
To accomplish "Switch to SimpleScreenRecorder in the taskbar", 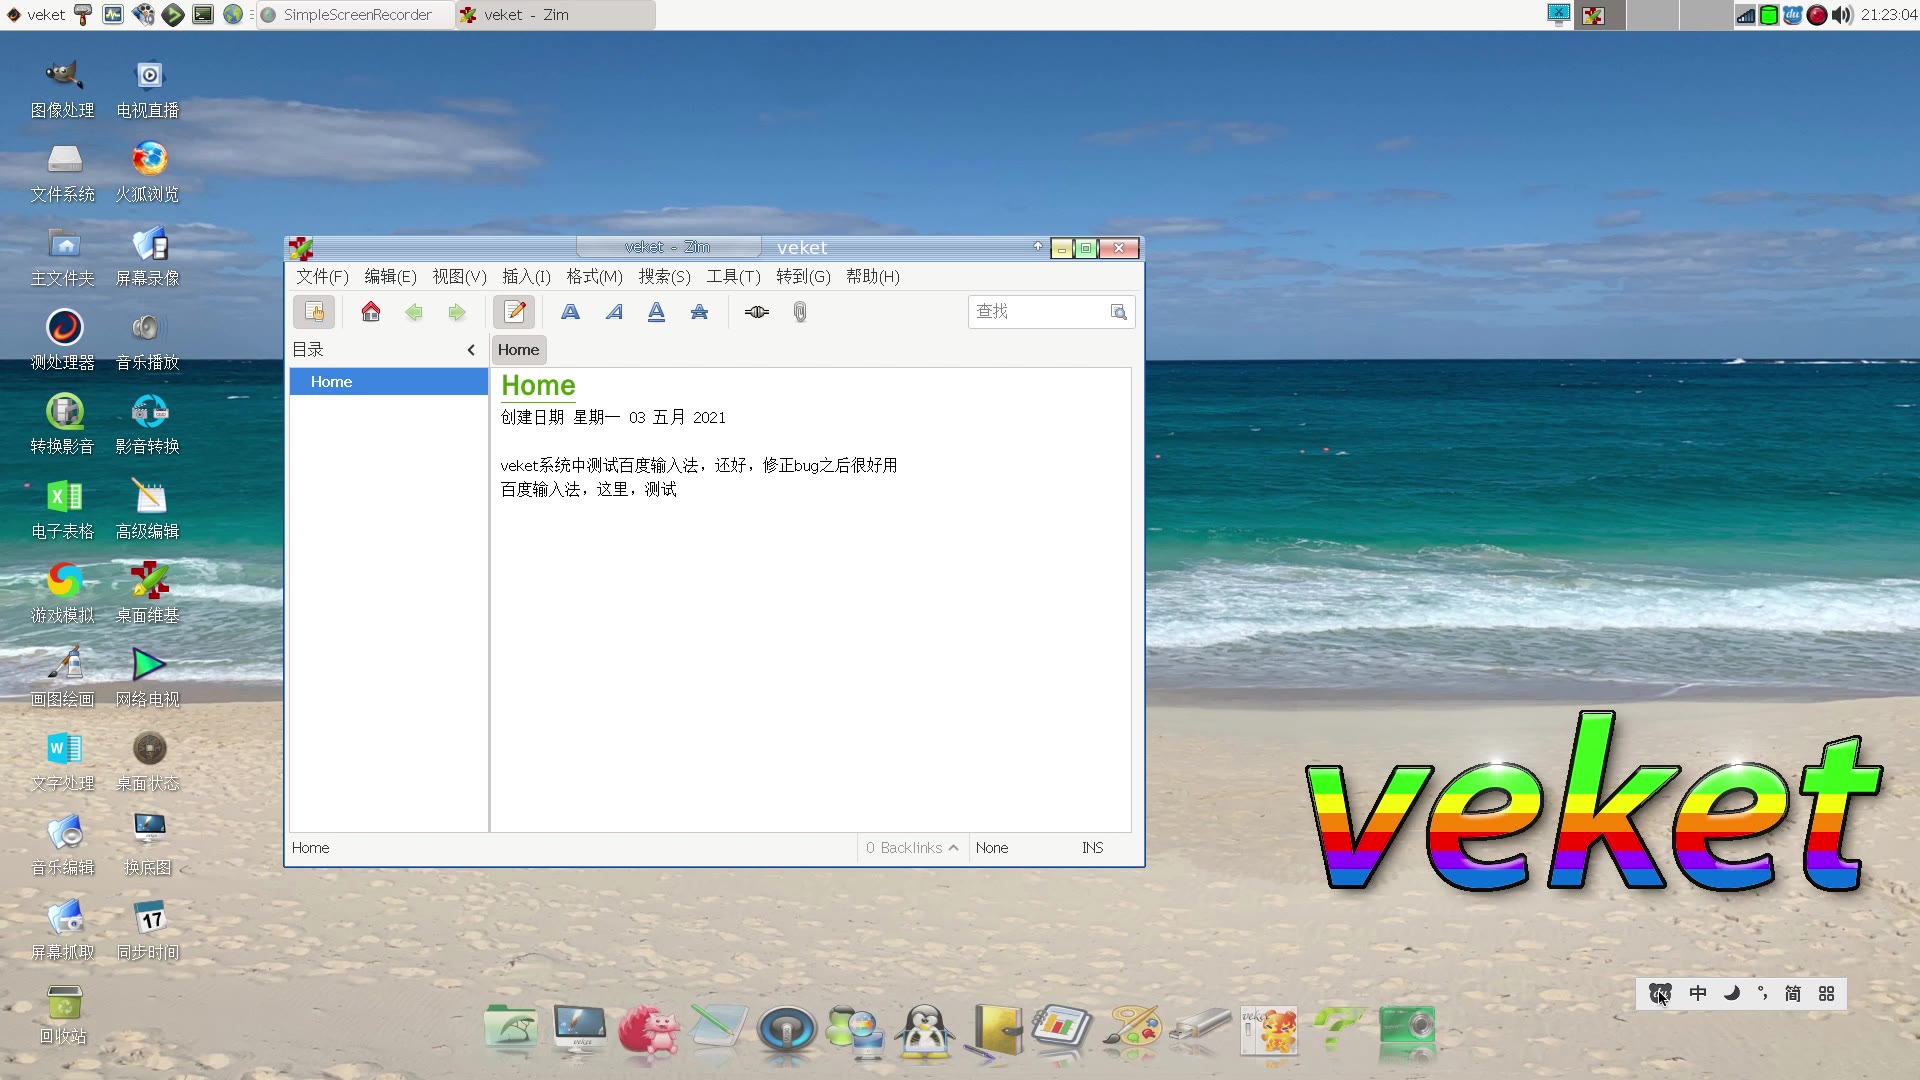I will click(x=356, y=15).
